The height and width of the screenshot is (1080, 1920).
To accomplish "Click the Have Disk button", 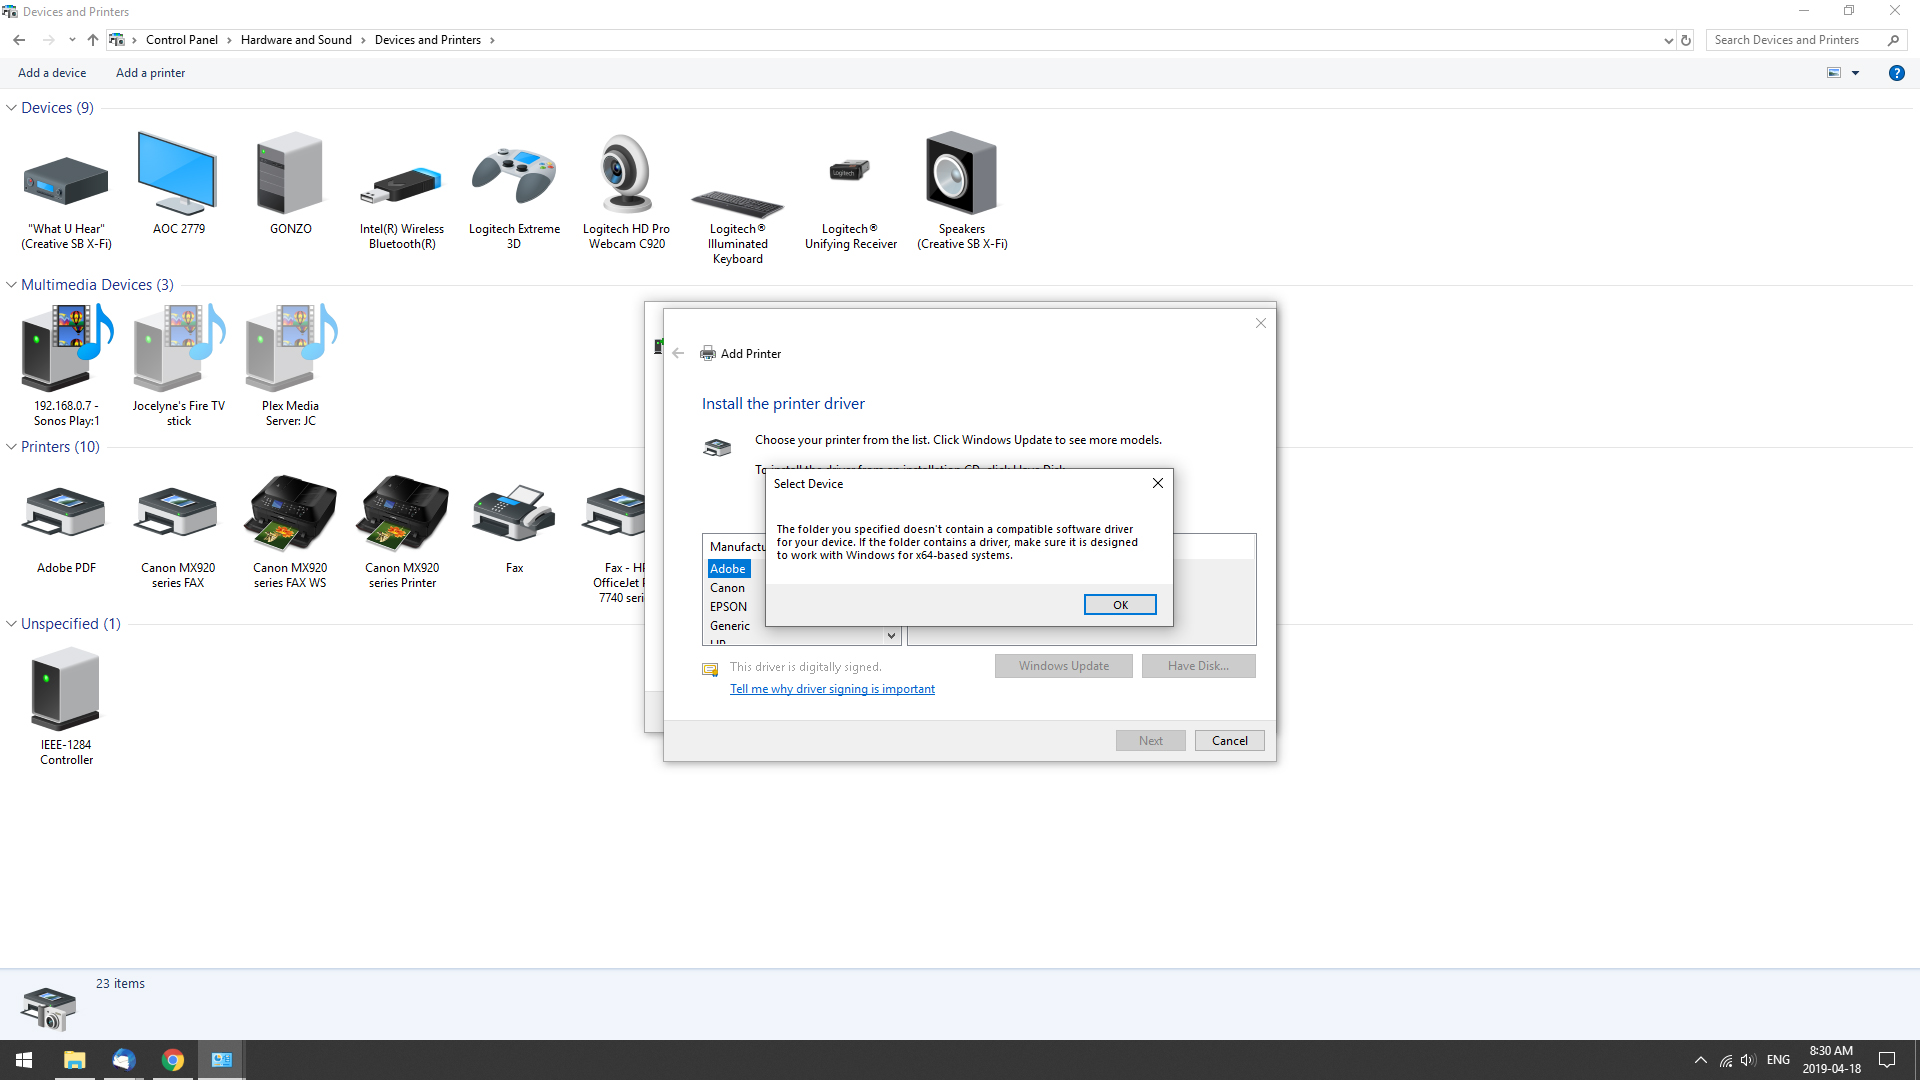I will [1198, 665].
